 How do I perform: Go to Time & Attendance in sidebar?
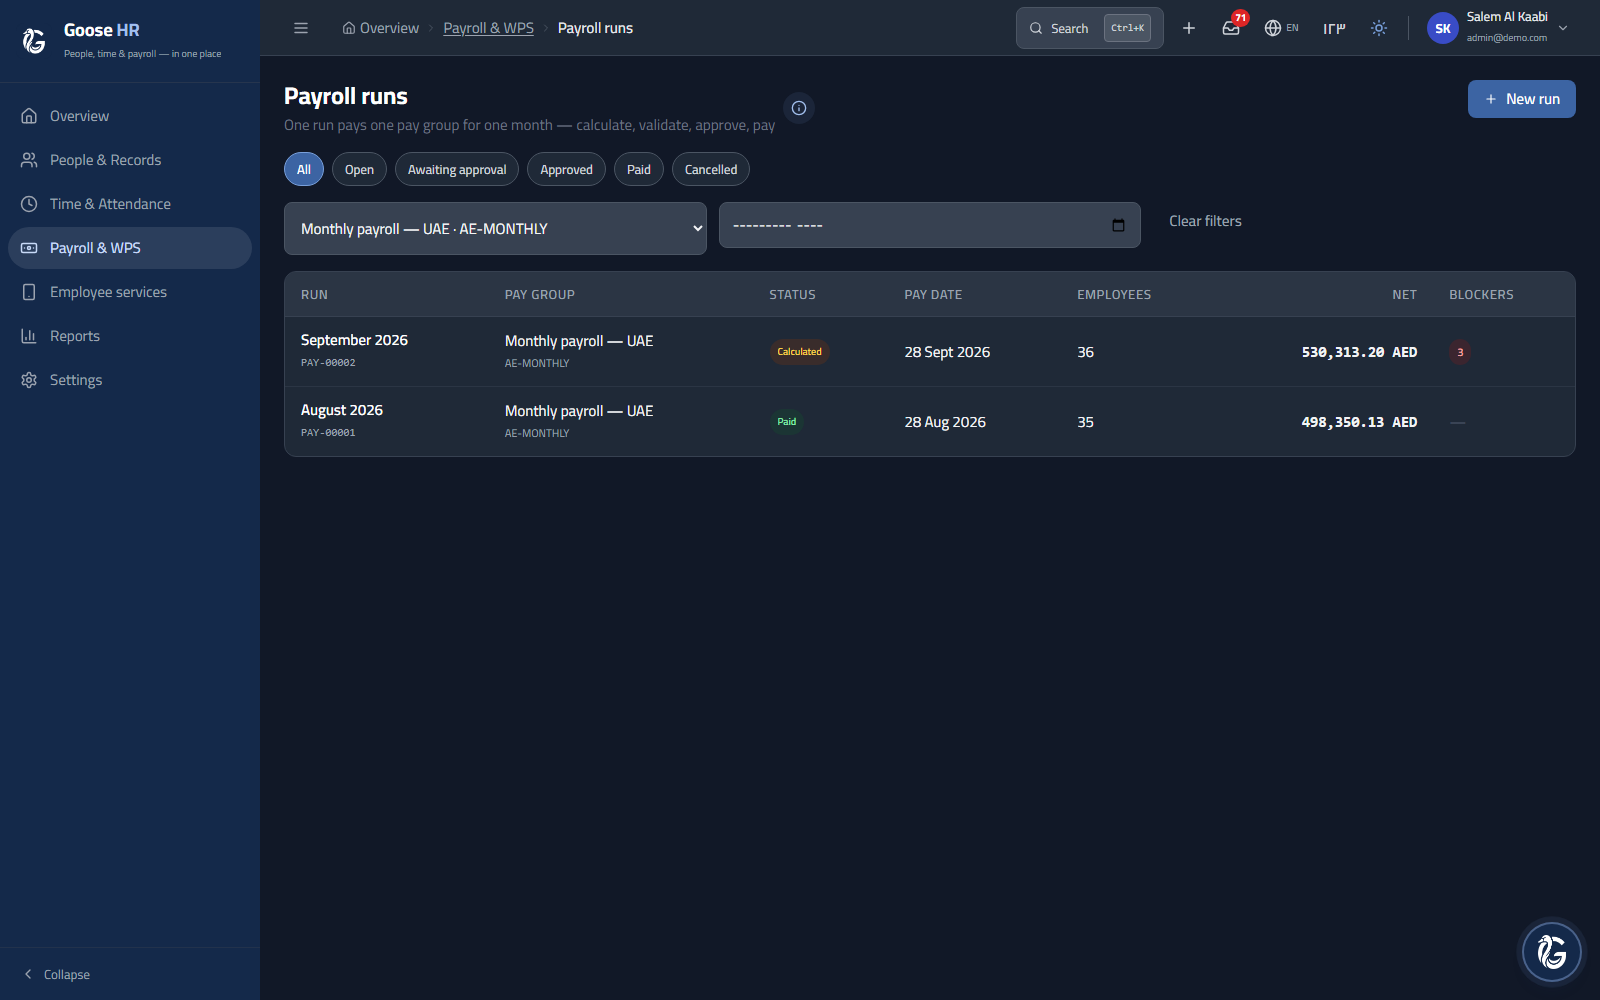click(130, 204)
